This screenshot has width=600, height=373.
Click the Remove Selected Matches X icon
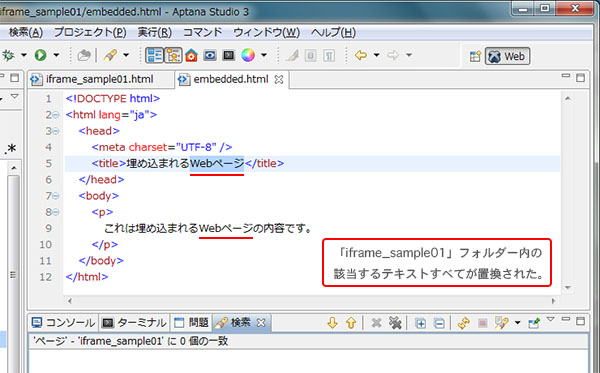point(377,323)
